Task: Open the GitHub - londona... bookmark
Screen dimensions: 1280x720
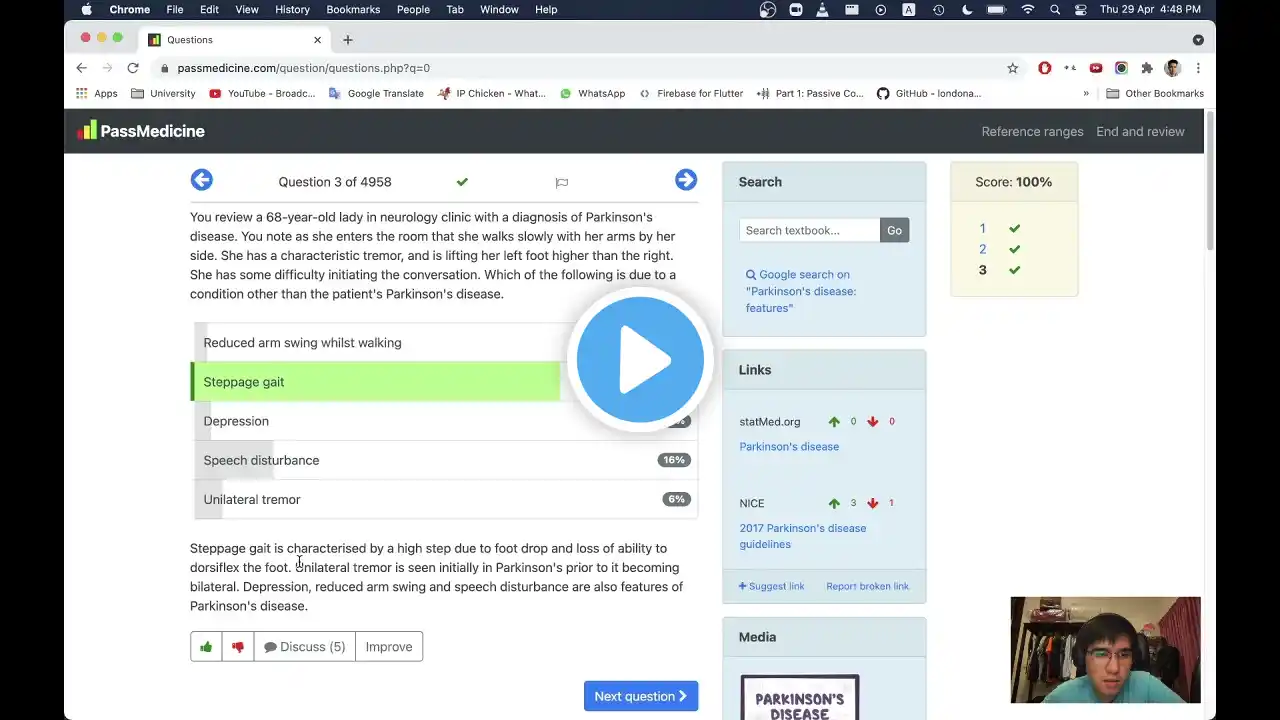Action: (929, 94)
